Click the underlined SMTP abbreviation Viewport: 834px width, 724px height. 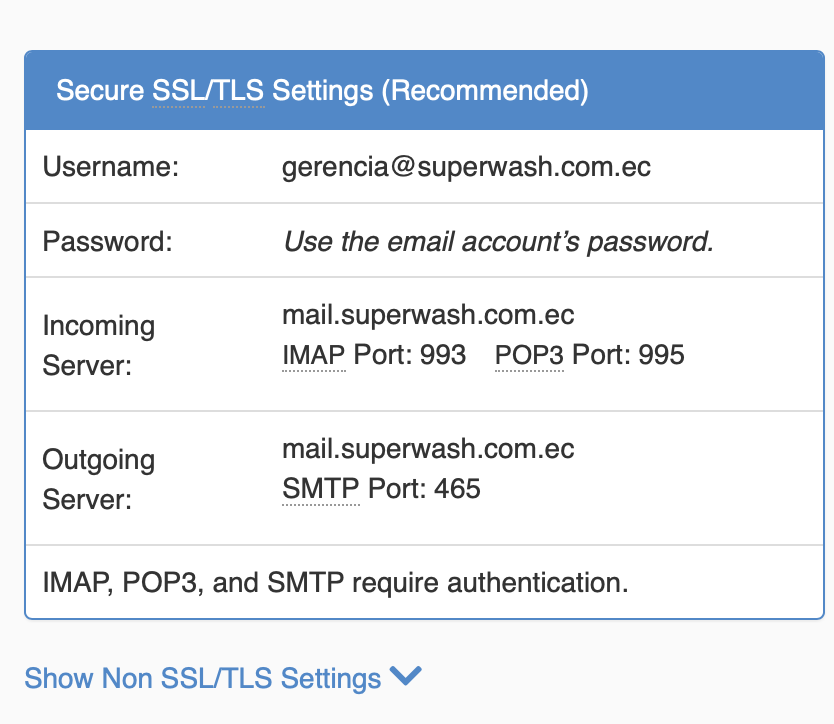(320, 489)
